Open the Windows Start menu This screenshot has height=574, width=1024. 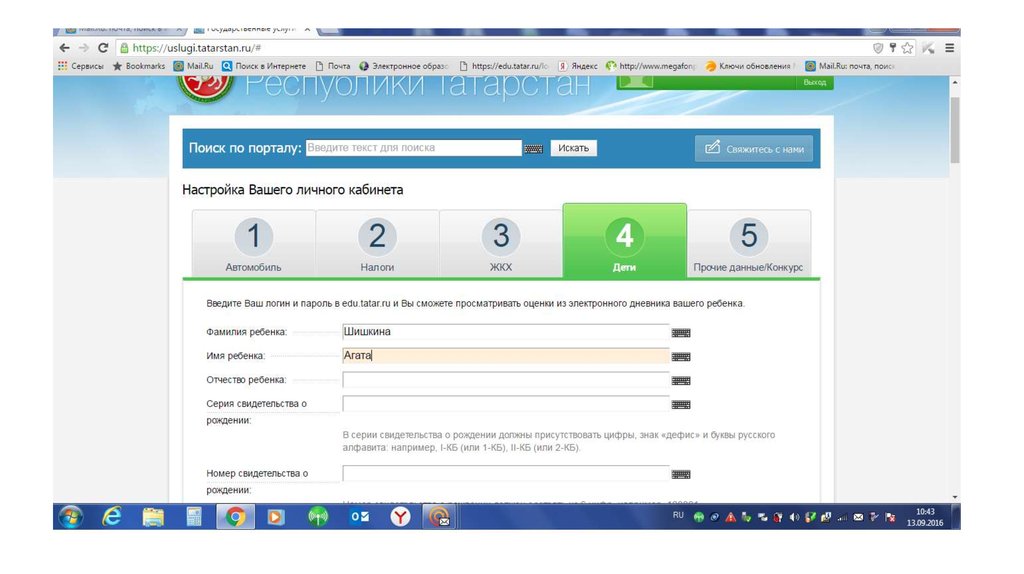click(71, 517)
